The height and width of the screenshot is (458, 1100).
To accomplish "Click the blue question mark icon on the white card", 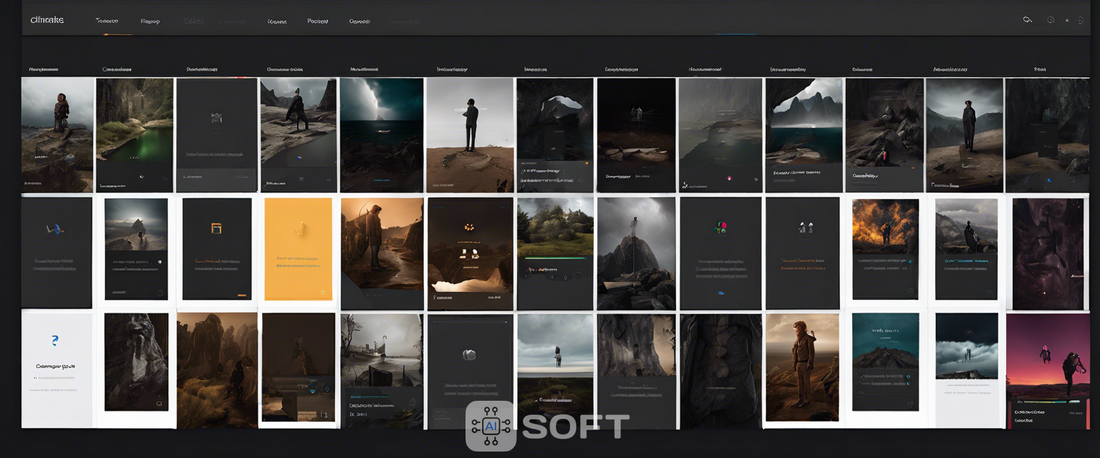I will (55, 341).
